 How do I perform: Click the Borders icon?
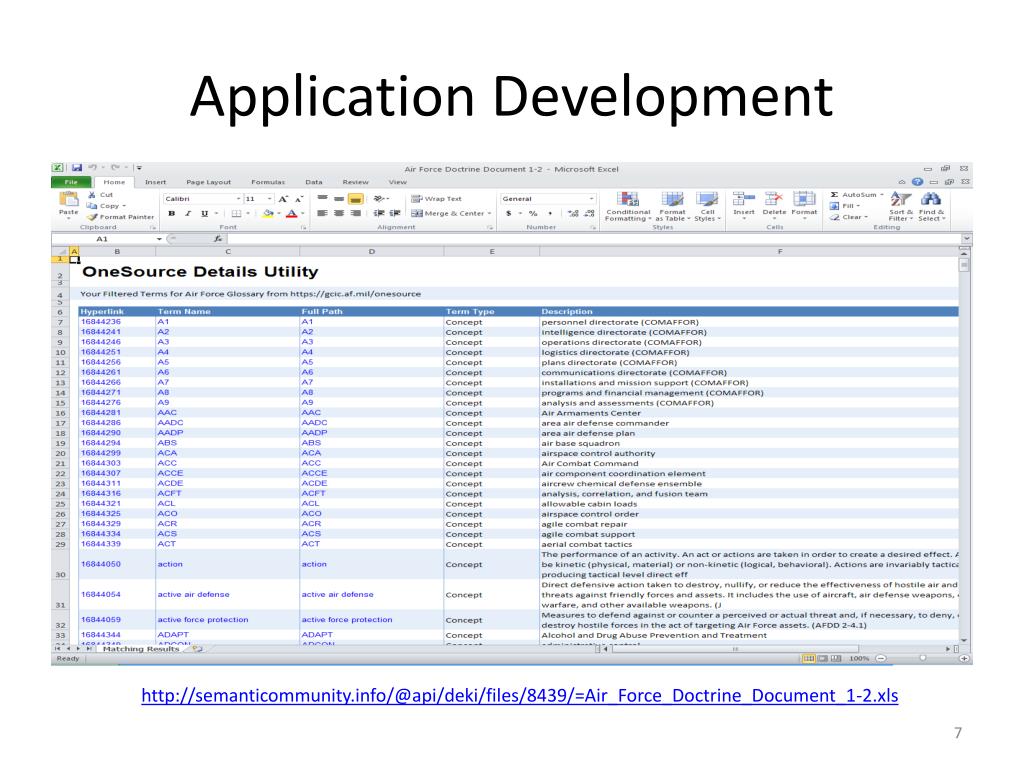[236, 214]
